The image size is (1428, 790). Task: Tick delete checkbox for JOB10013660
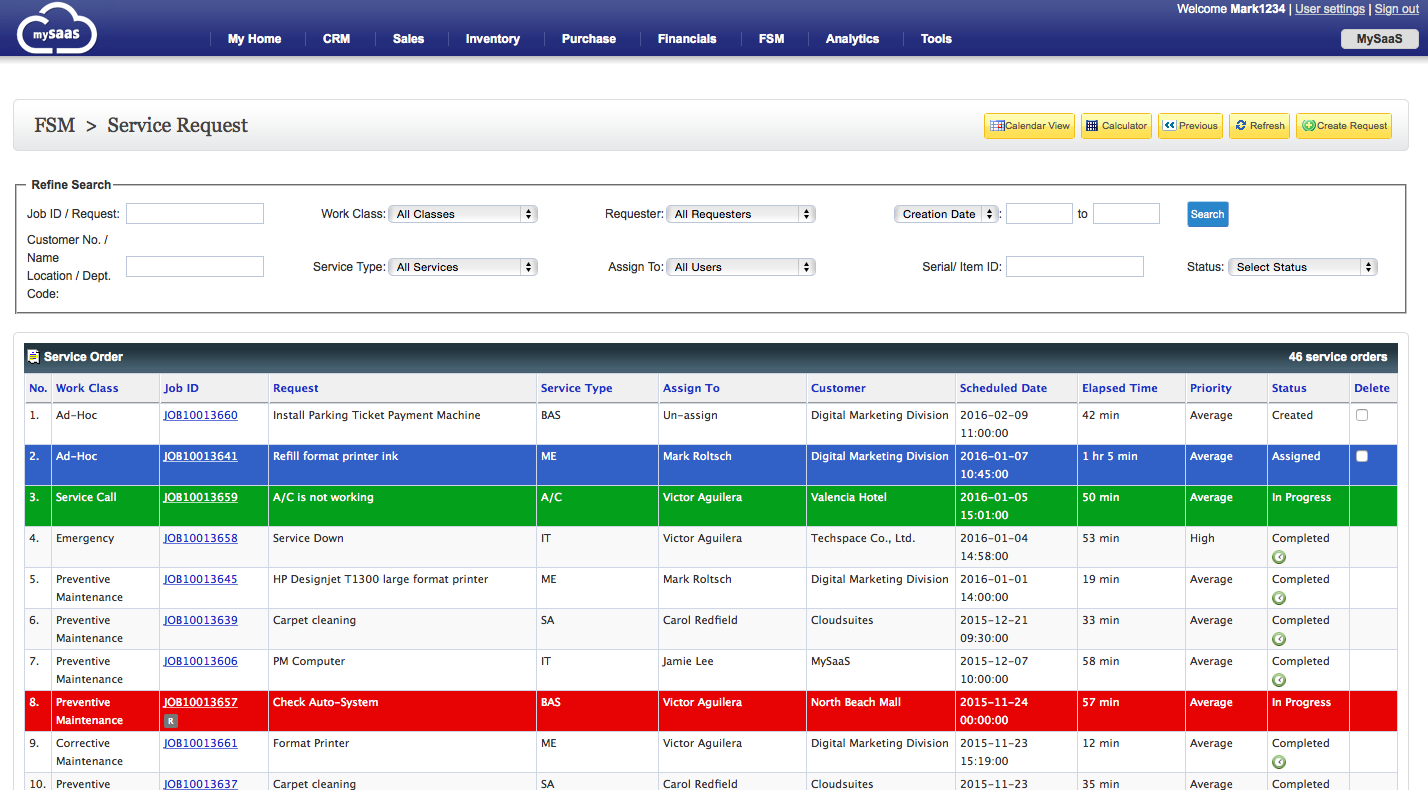(1362, 415)
